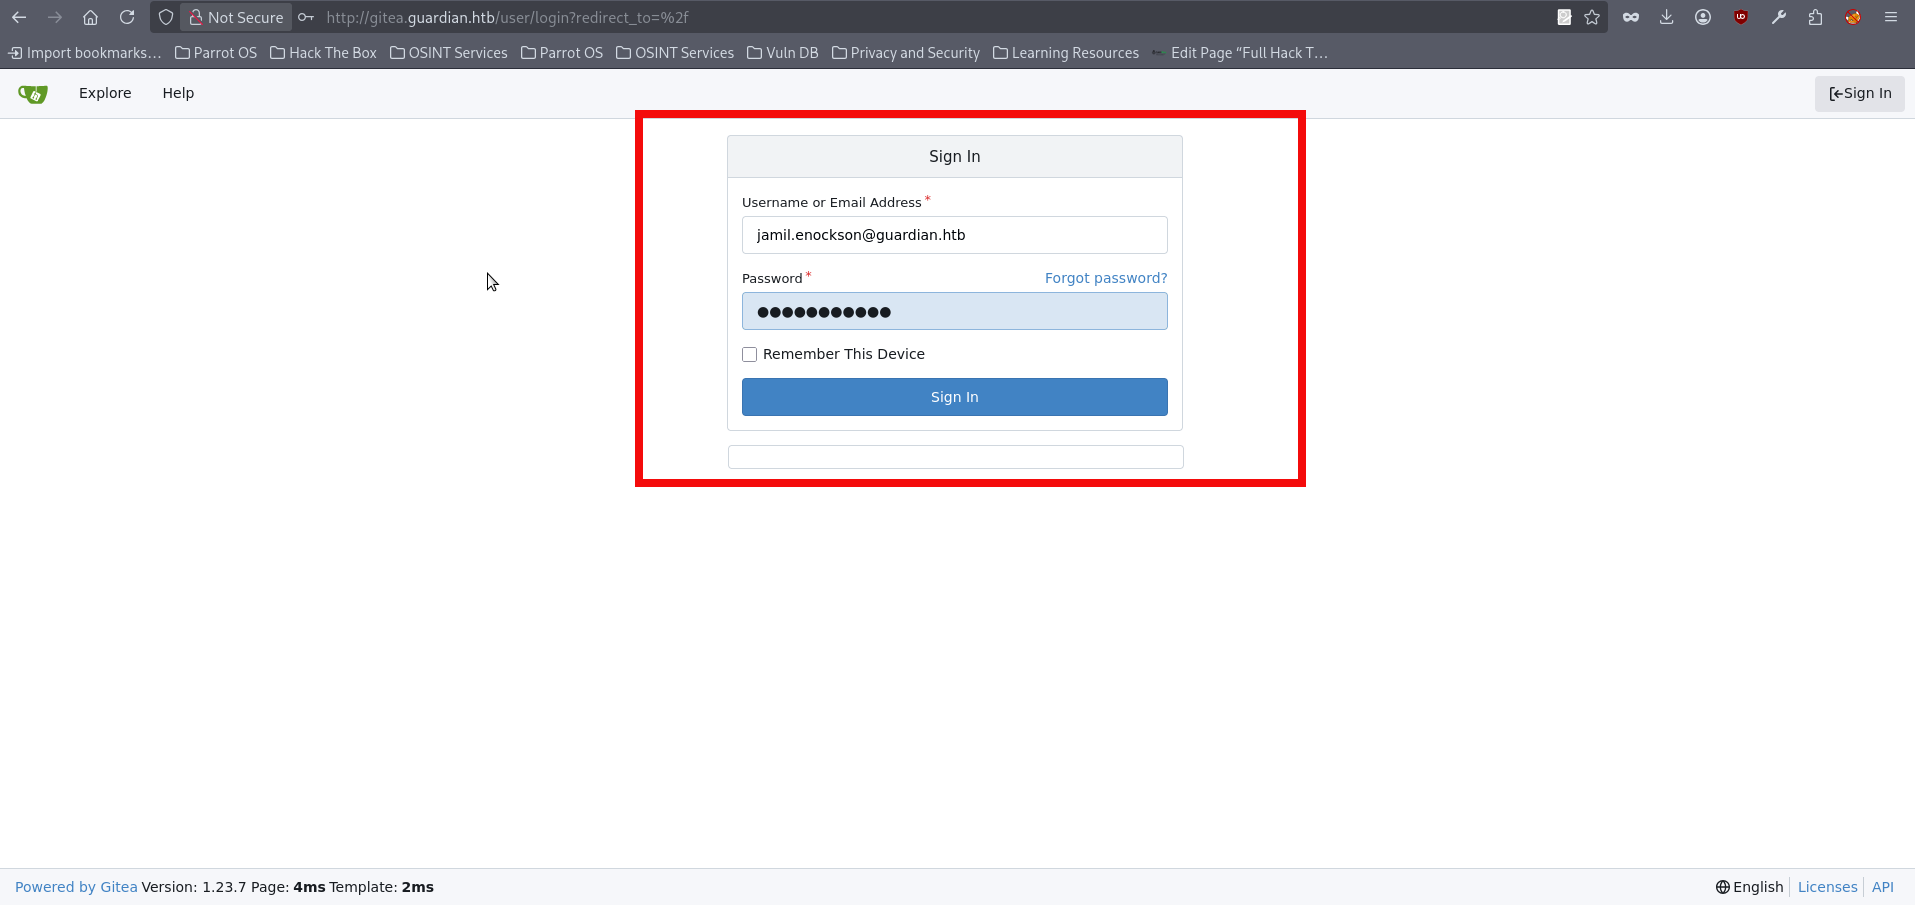This screenshot has height=905, width=1915.
Task: Open the Firefox downloads panel
Action: (1666, 17)
